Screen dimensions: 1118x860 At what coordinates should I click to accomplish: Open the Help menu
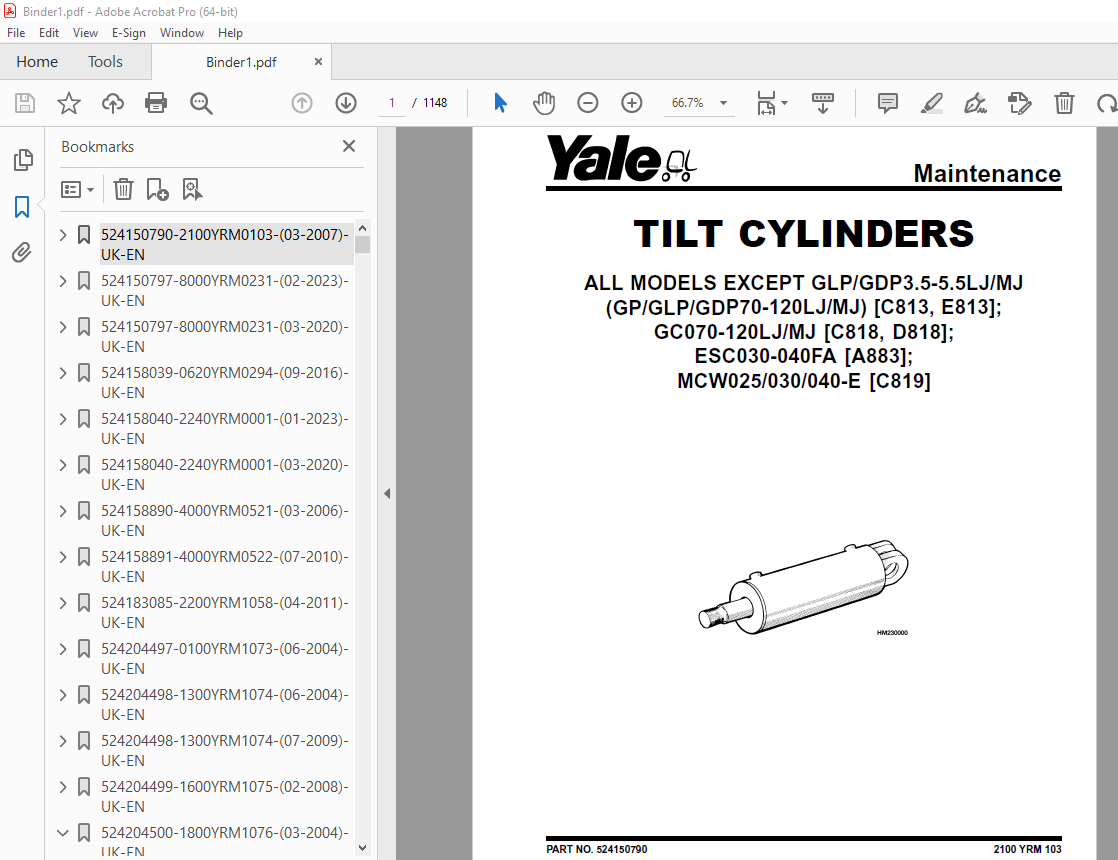coord(230,33)
